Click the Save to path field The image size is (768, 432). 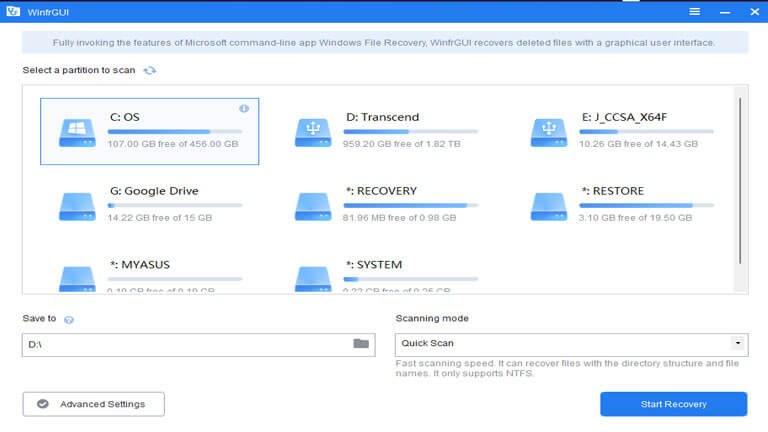tap(198, 345)
